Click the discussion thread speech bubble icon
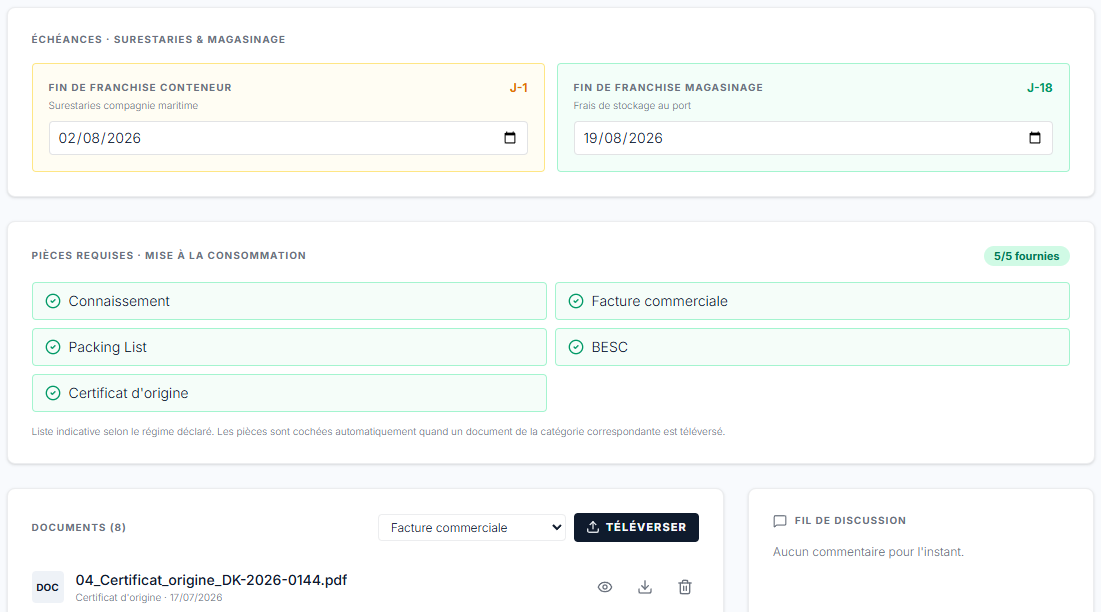 point(779,521)
